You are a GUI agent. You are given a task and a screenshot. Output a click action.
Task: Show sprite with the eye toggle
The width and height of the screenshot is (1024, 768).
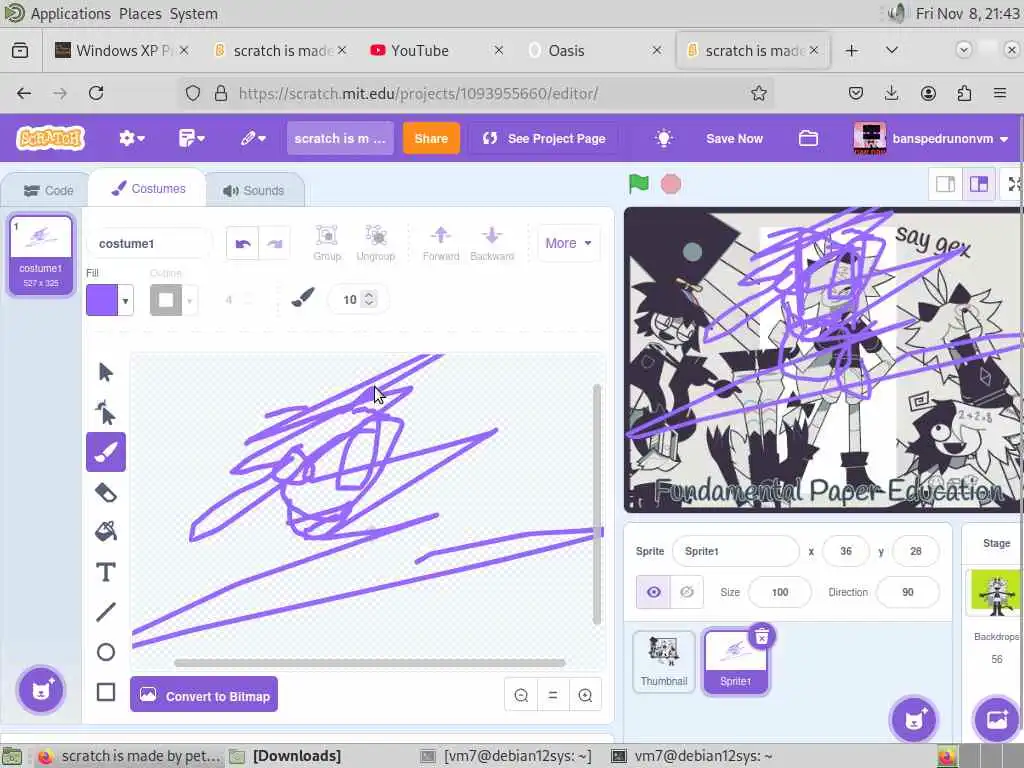(x=654, y=592)
